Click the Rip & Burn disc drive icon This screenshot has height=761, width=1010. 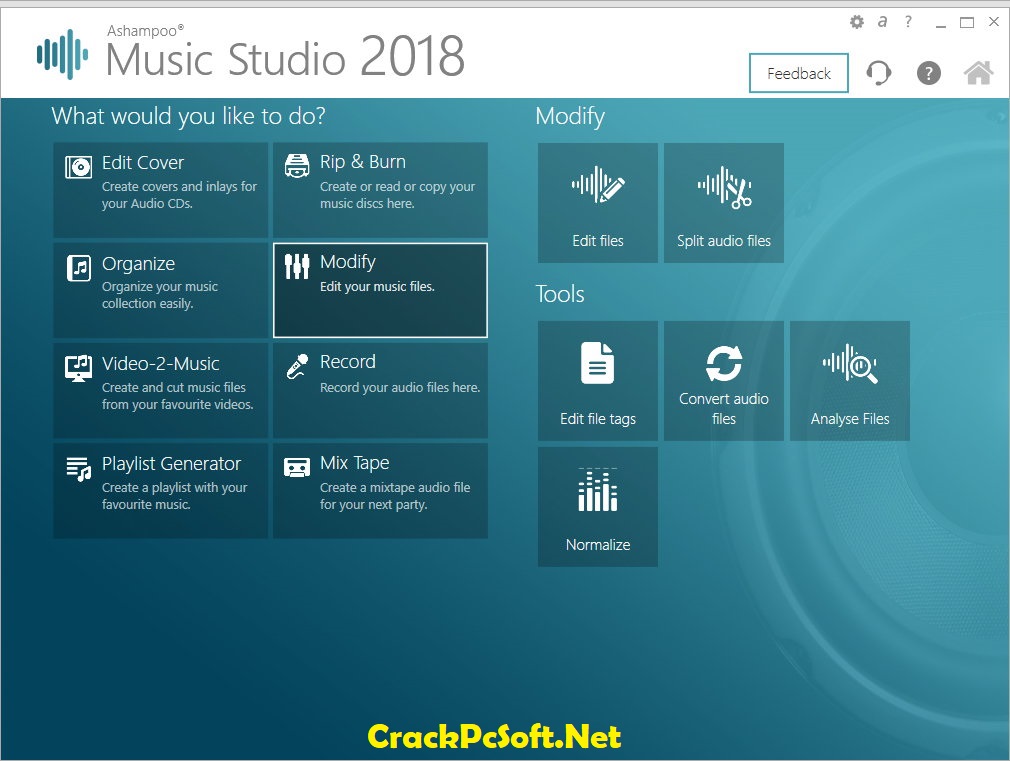click(x=297, y=166)
